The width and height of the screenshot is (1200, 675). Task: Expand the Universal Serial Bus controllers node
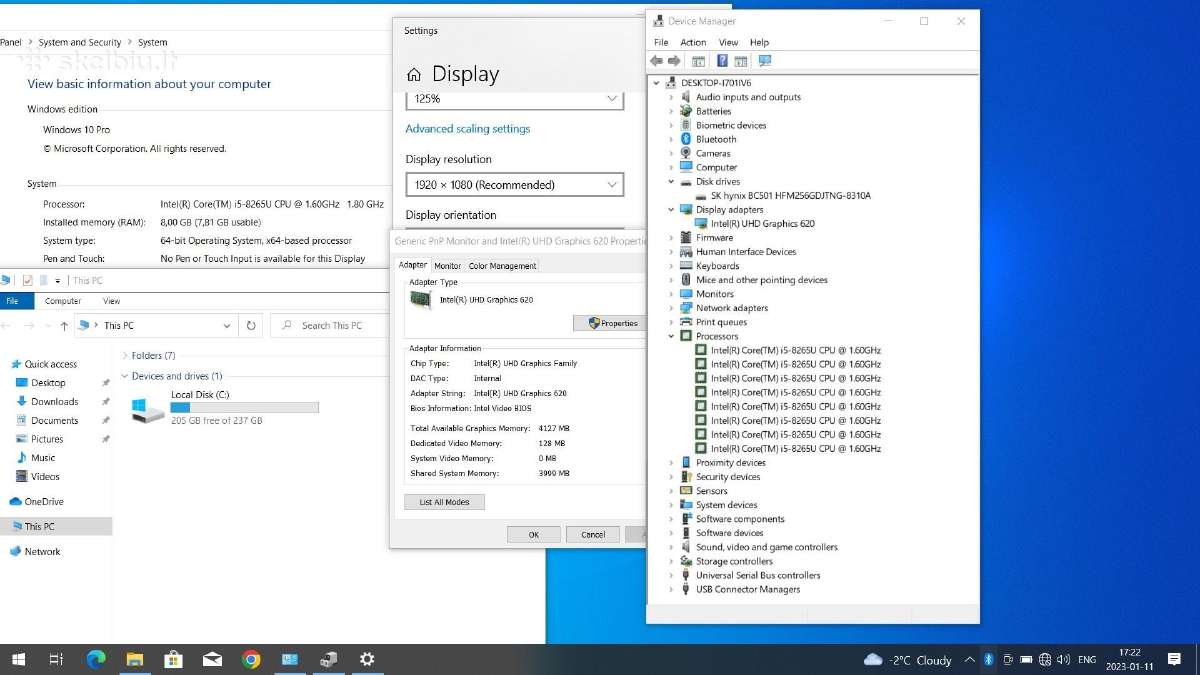(x=671, y=575)
